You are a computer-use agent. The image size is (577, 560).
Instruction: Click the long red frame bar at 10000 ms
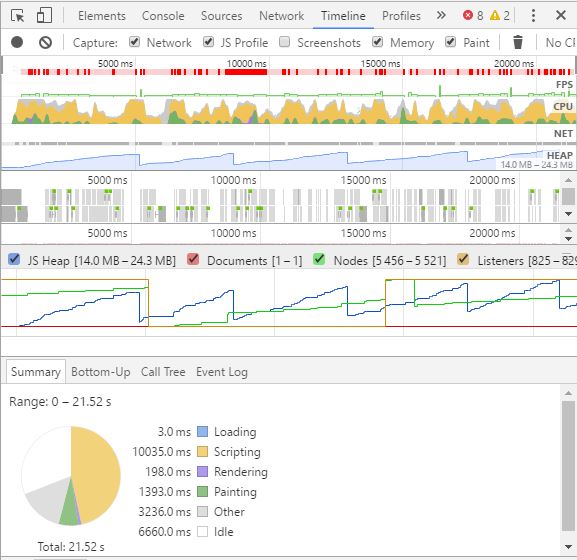click(x=246, y=72)
